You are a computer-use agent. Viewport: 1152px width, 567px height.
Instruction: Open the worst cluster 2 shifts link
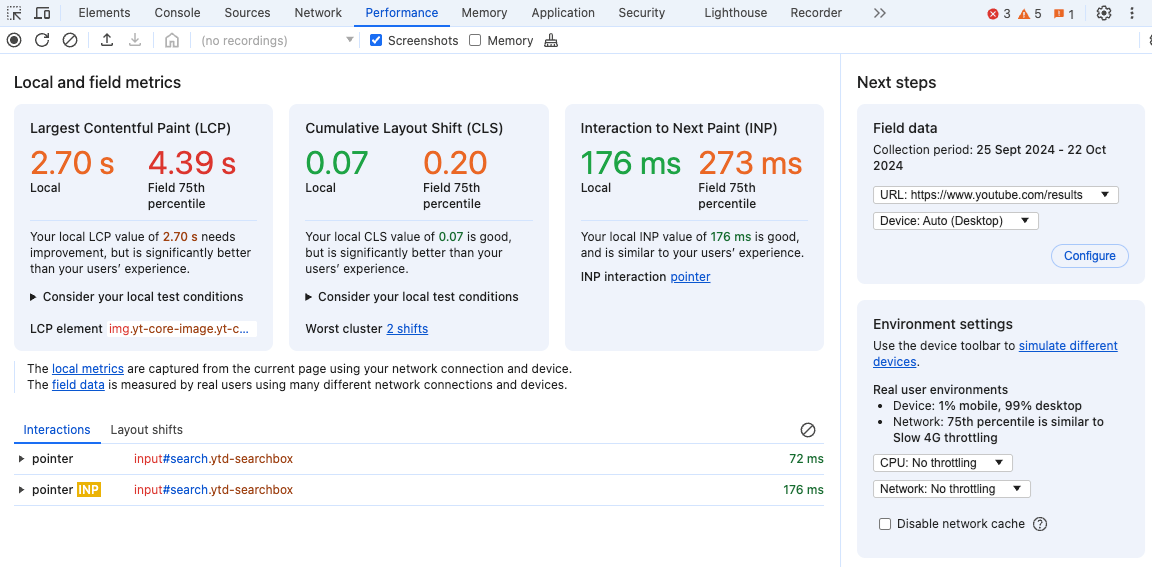tap(407, 329)
